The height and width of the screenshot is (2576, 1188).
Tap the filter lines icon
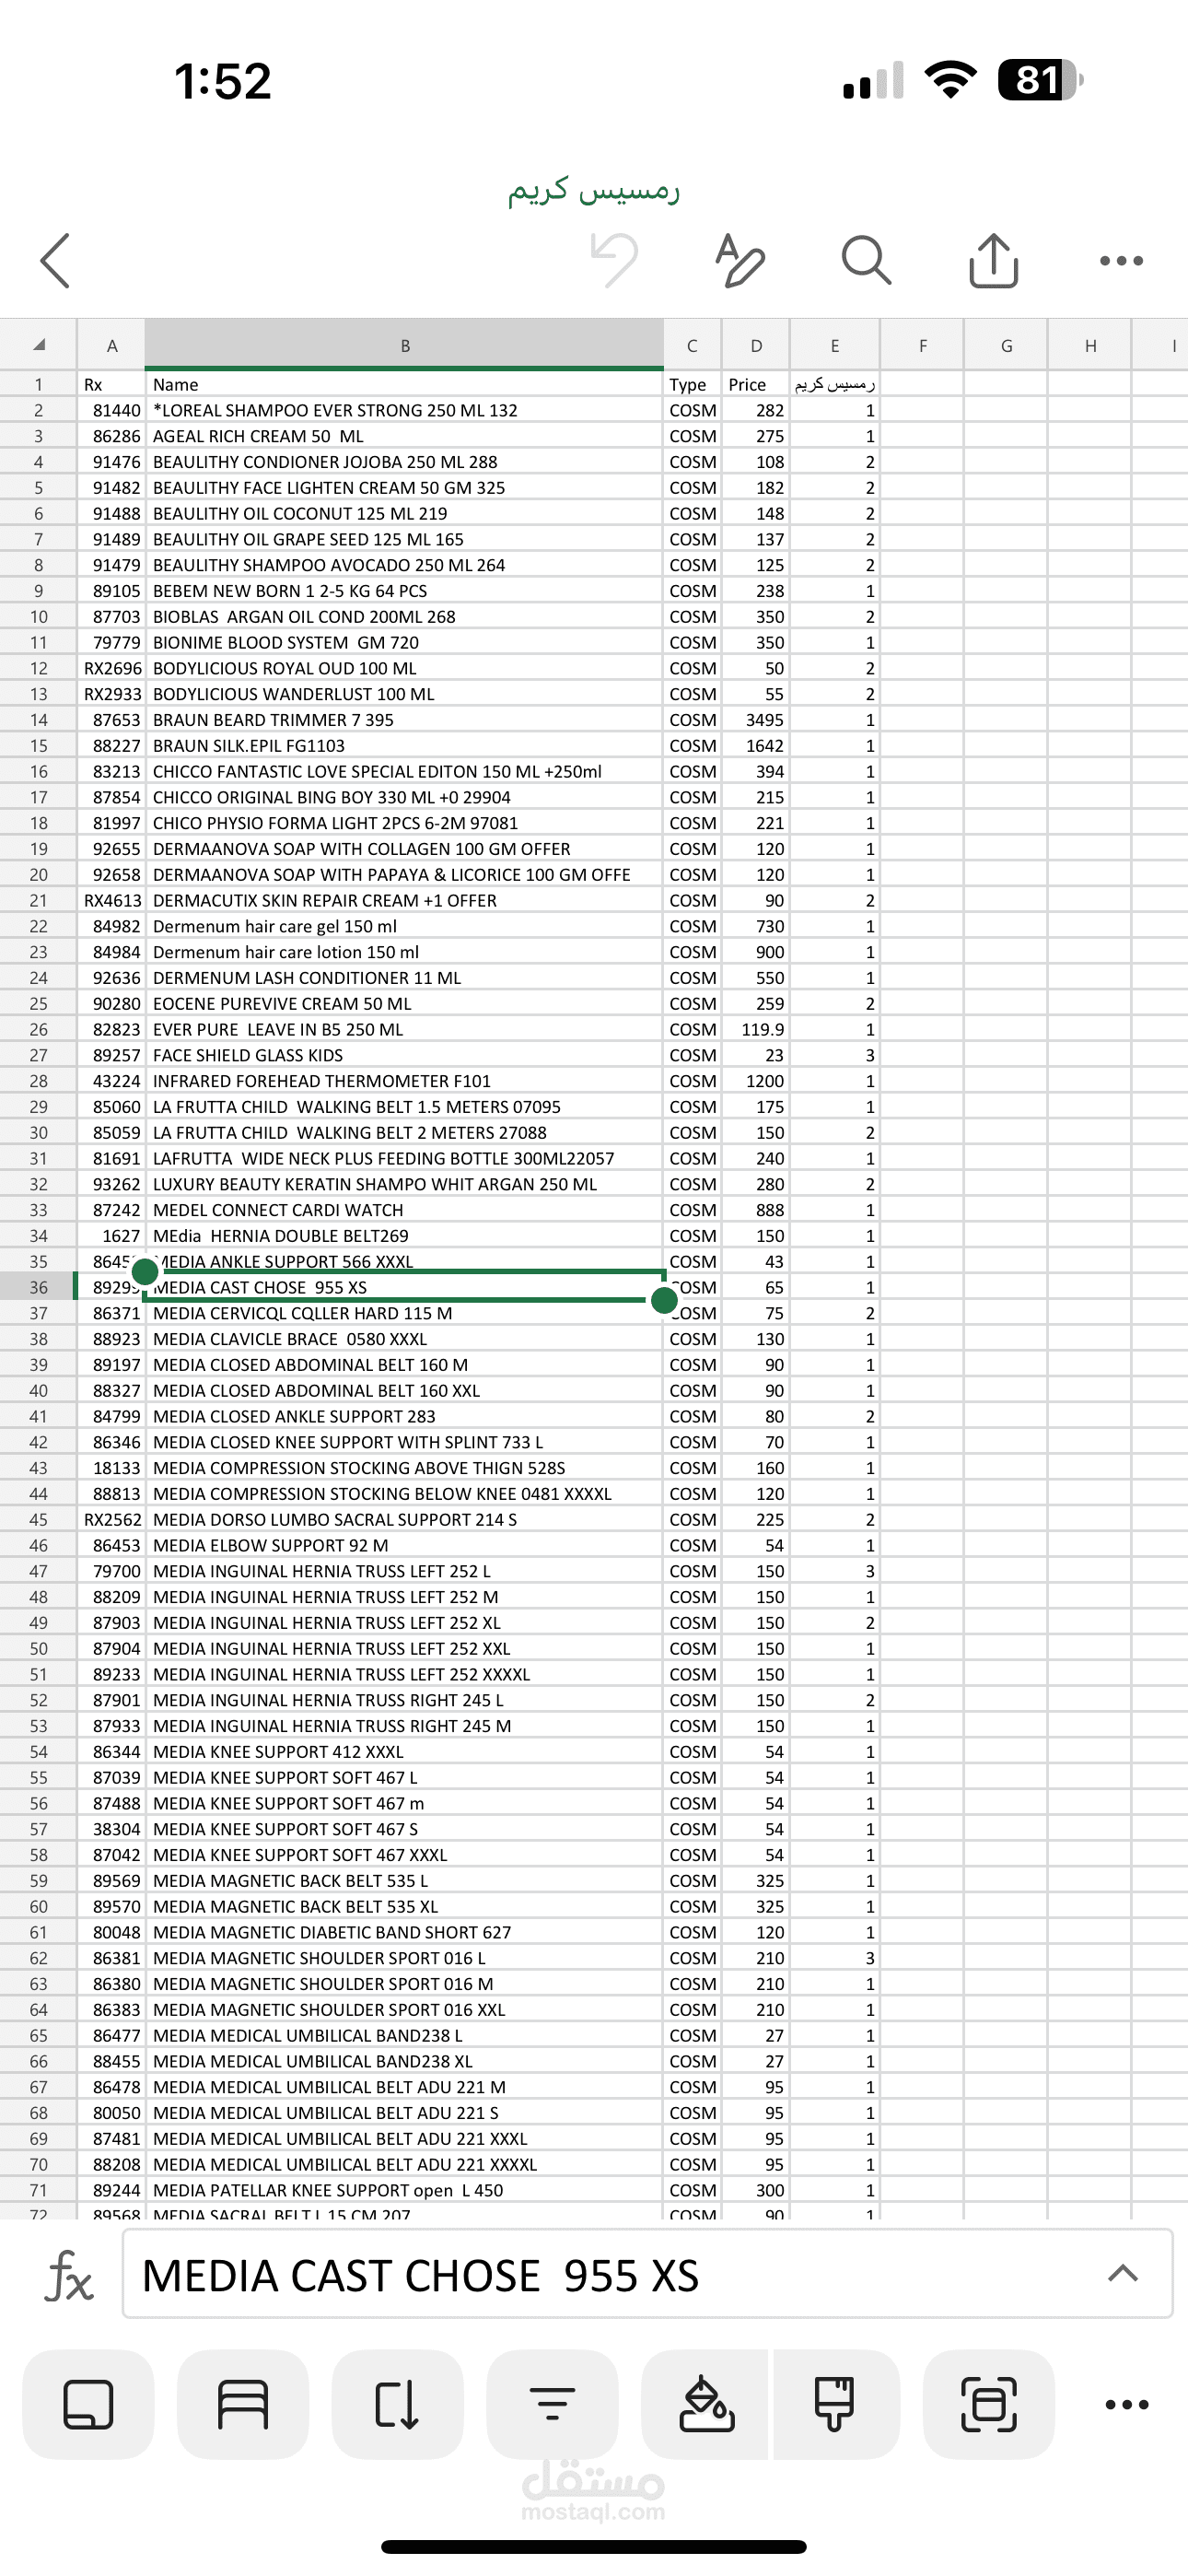click(552, 2404)
